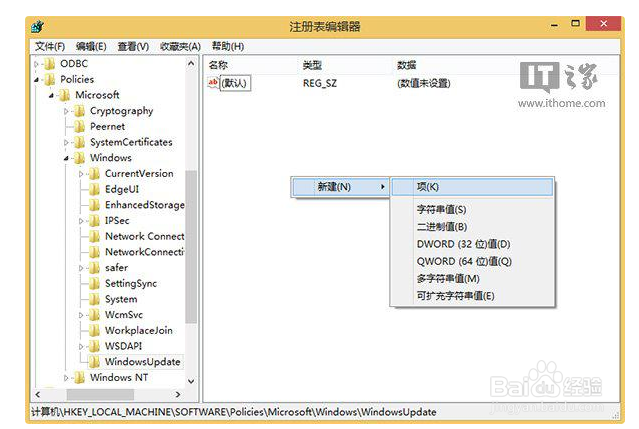Open the 文件(F) menu
This screenshot has width=639, height=429.
tap(50, 46)
